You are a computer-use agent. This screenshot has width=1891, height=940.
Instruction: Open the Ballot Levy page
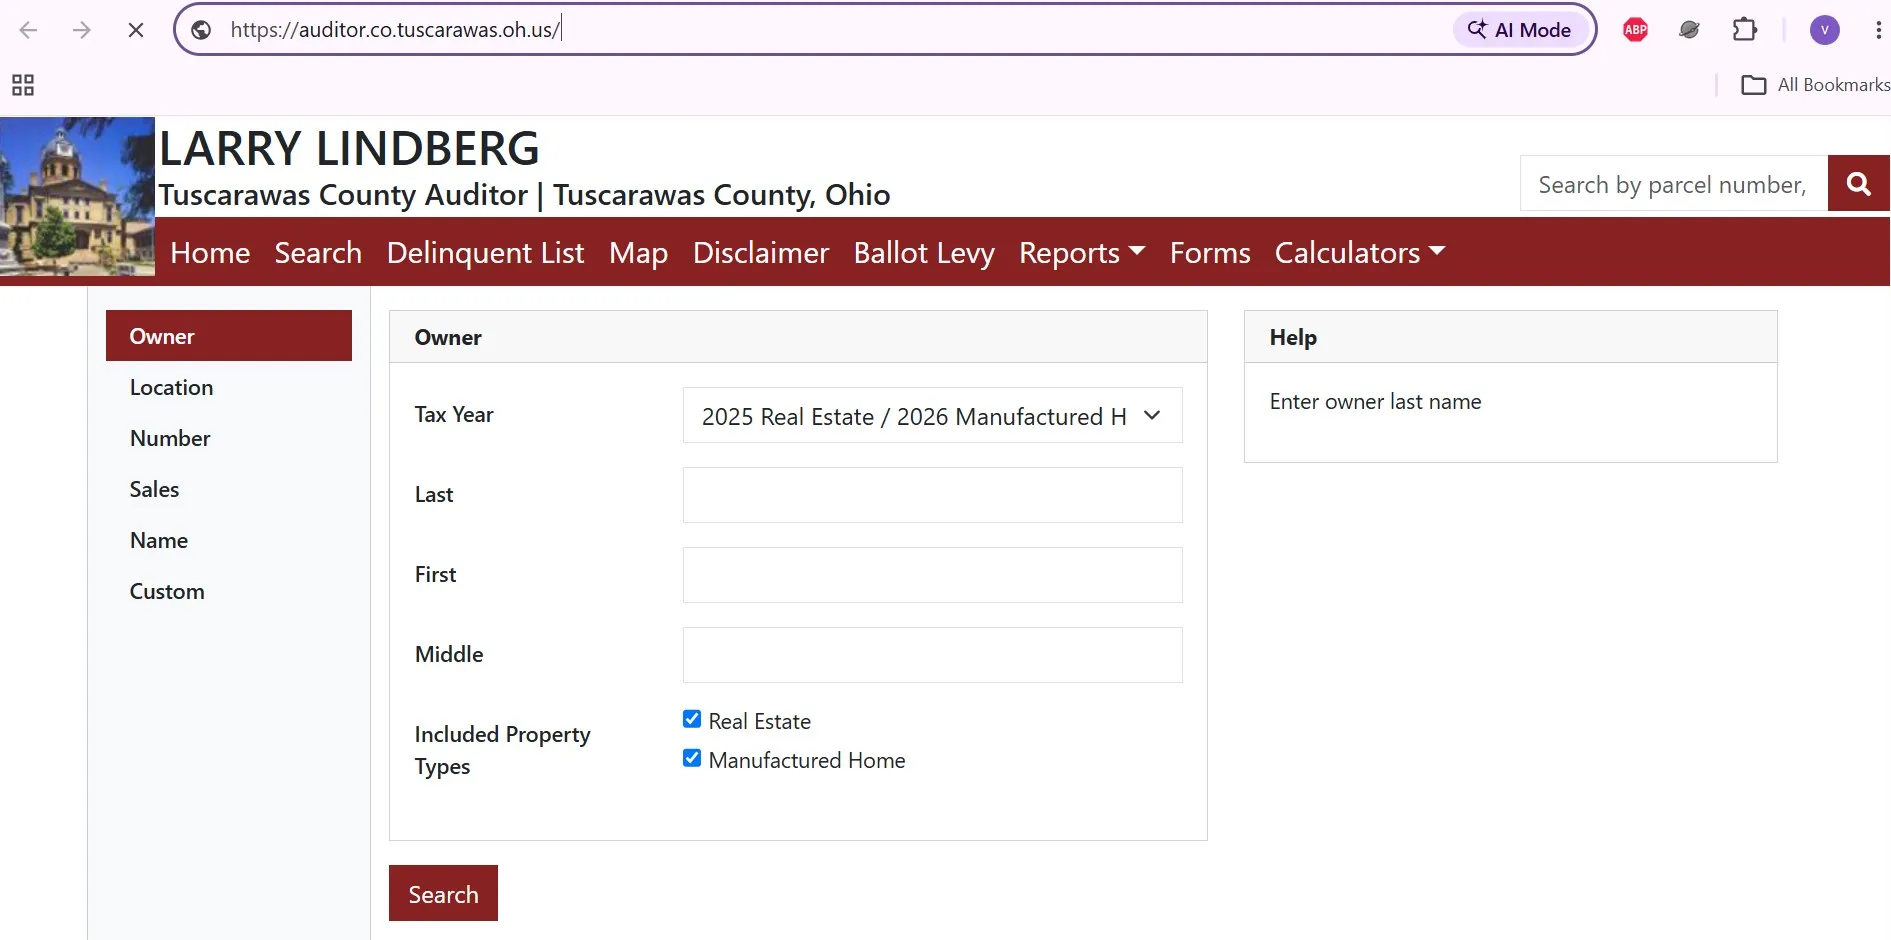(x=924, y=253)
